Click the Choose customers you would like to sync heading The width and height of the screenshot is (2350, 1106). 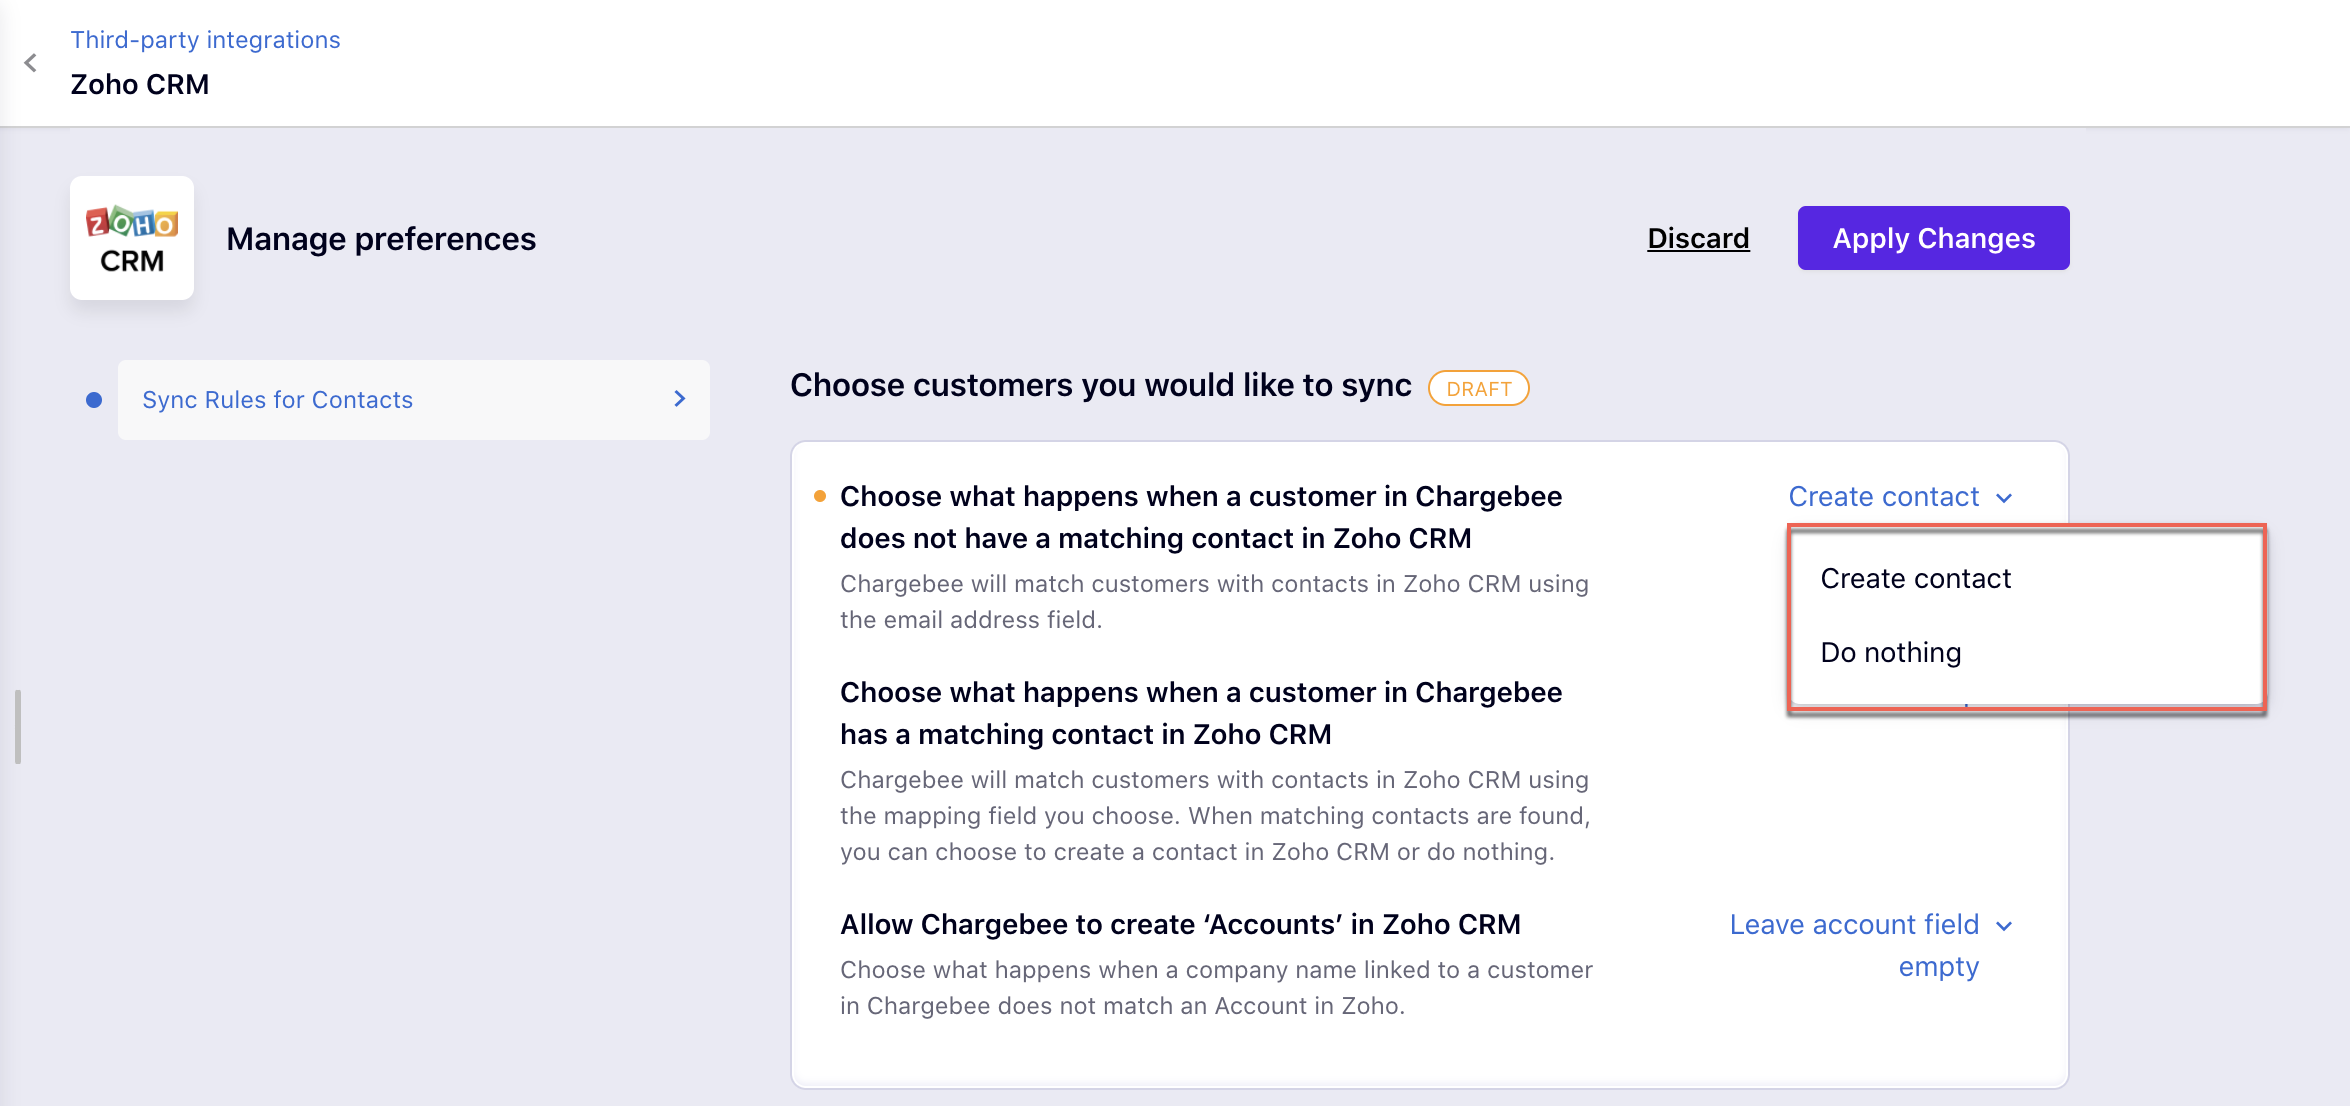click(x=1100, y=386)
